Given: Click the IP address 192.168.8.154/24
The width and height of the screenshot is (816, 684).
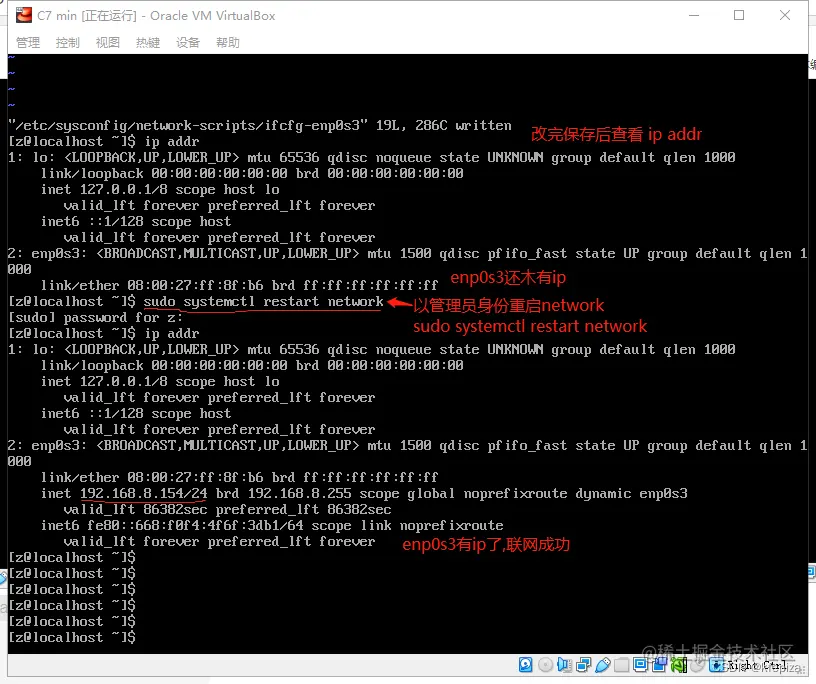Looking at the screenshot, I should point(144,493).
